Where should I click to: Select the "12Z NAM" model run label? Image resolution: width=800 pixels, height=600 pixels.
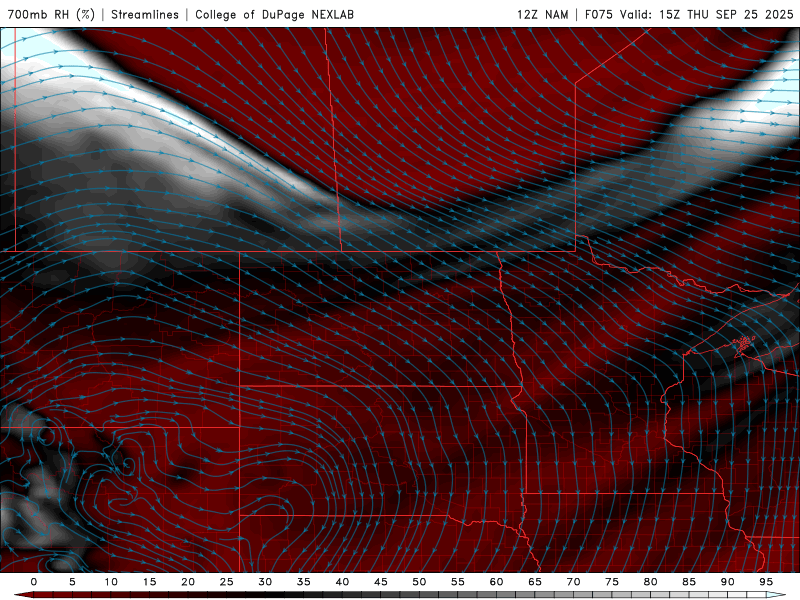[x=542, y=15]
